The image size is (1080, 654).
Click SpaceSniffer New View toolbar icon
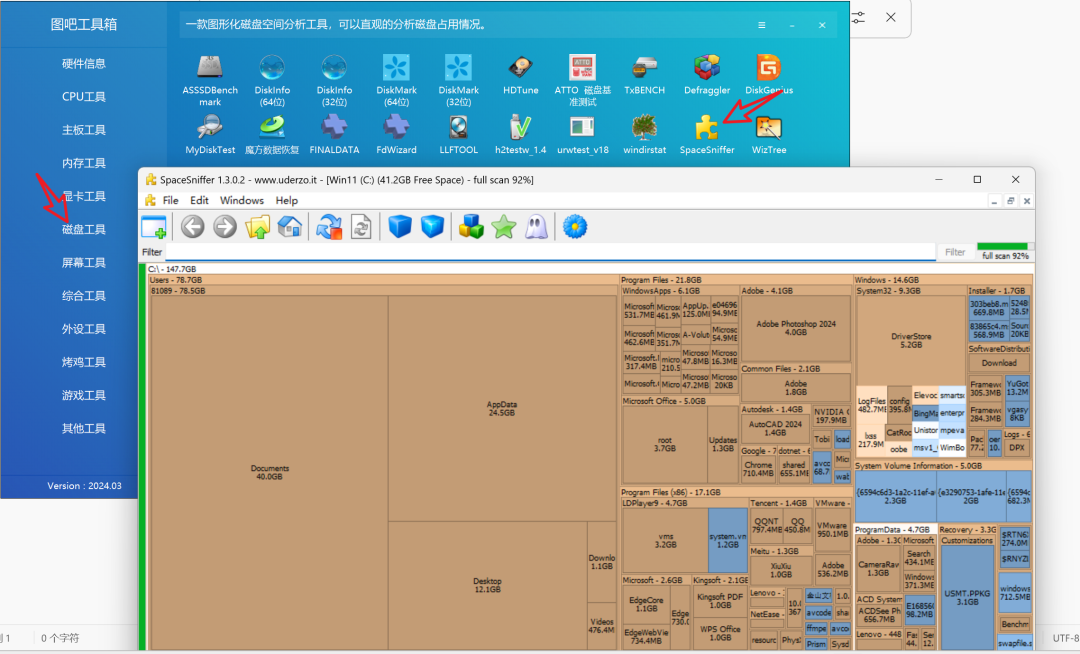pos(154,227)
